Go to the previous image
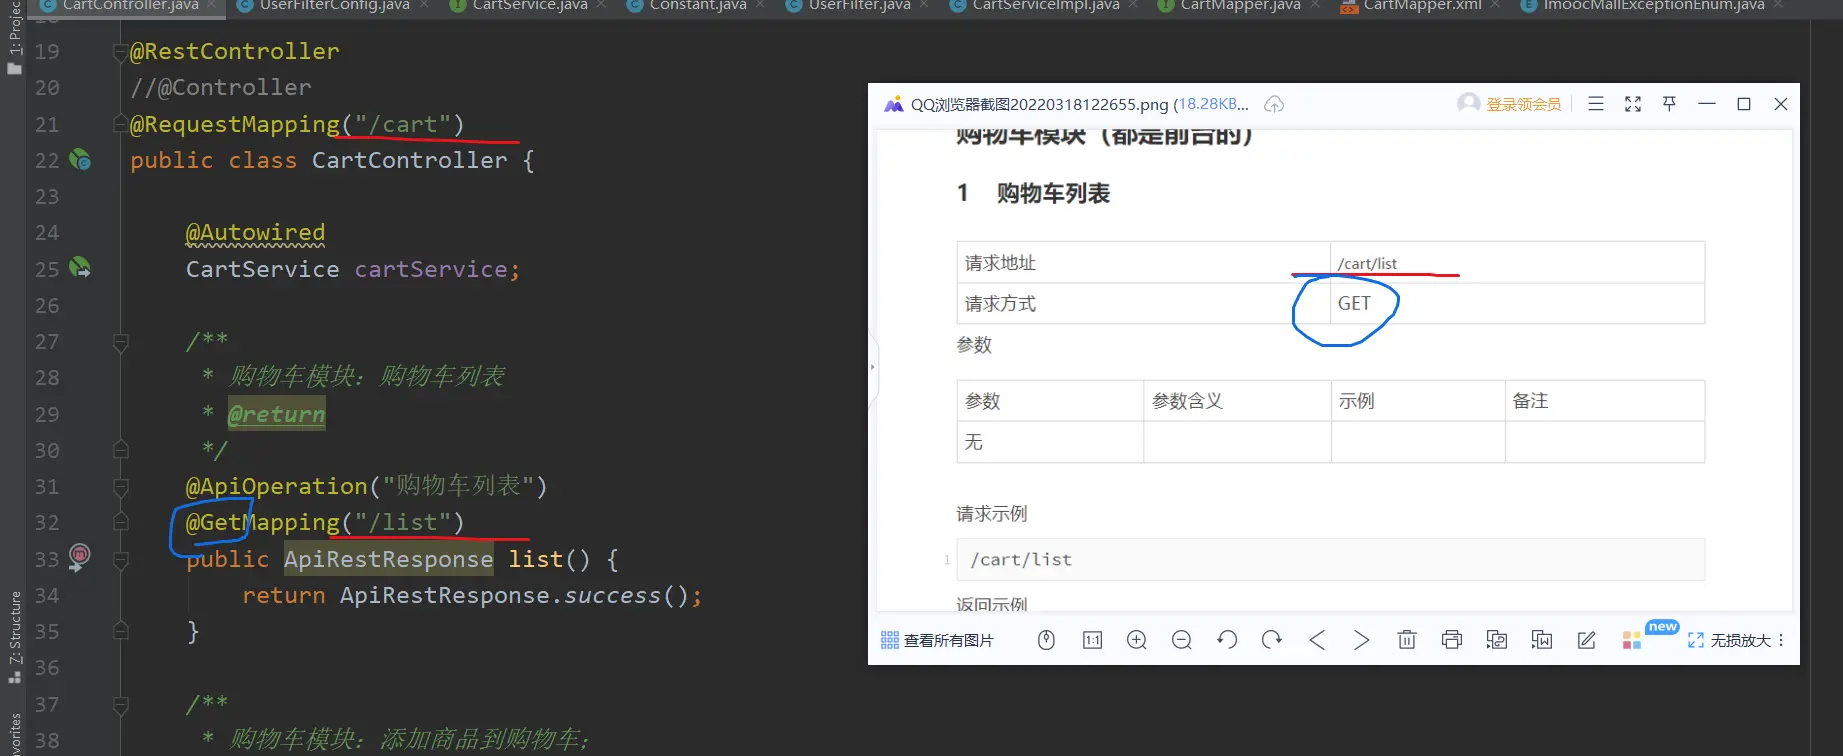Screen dimensions: 1843x756 (1317, 640)
